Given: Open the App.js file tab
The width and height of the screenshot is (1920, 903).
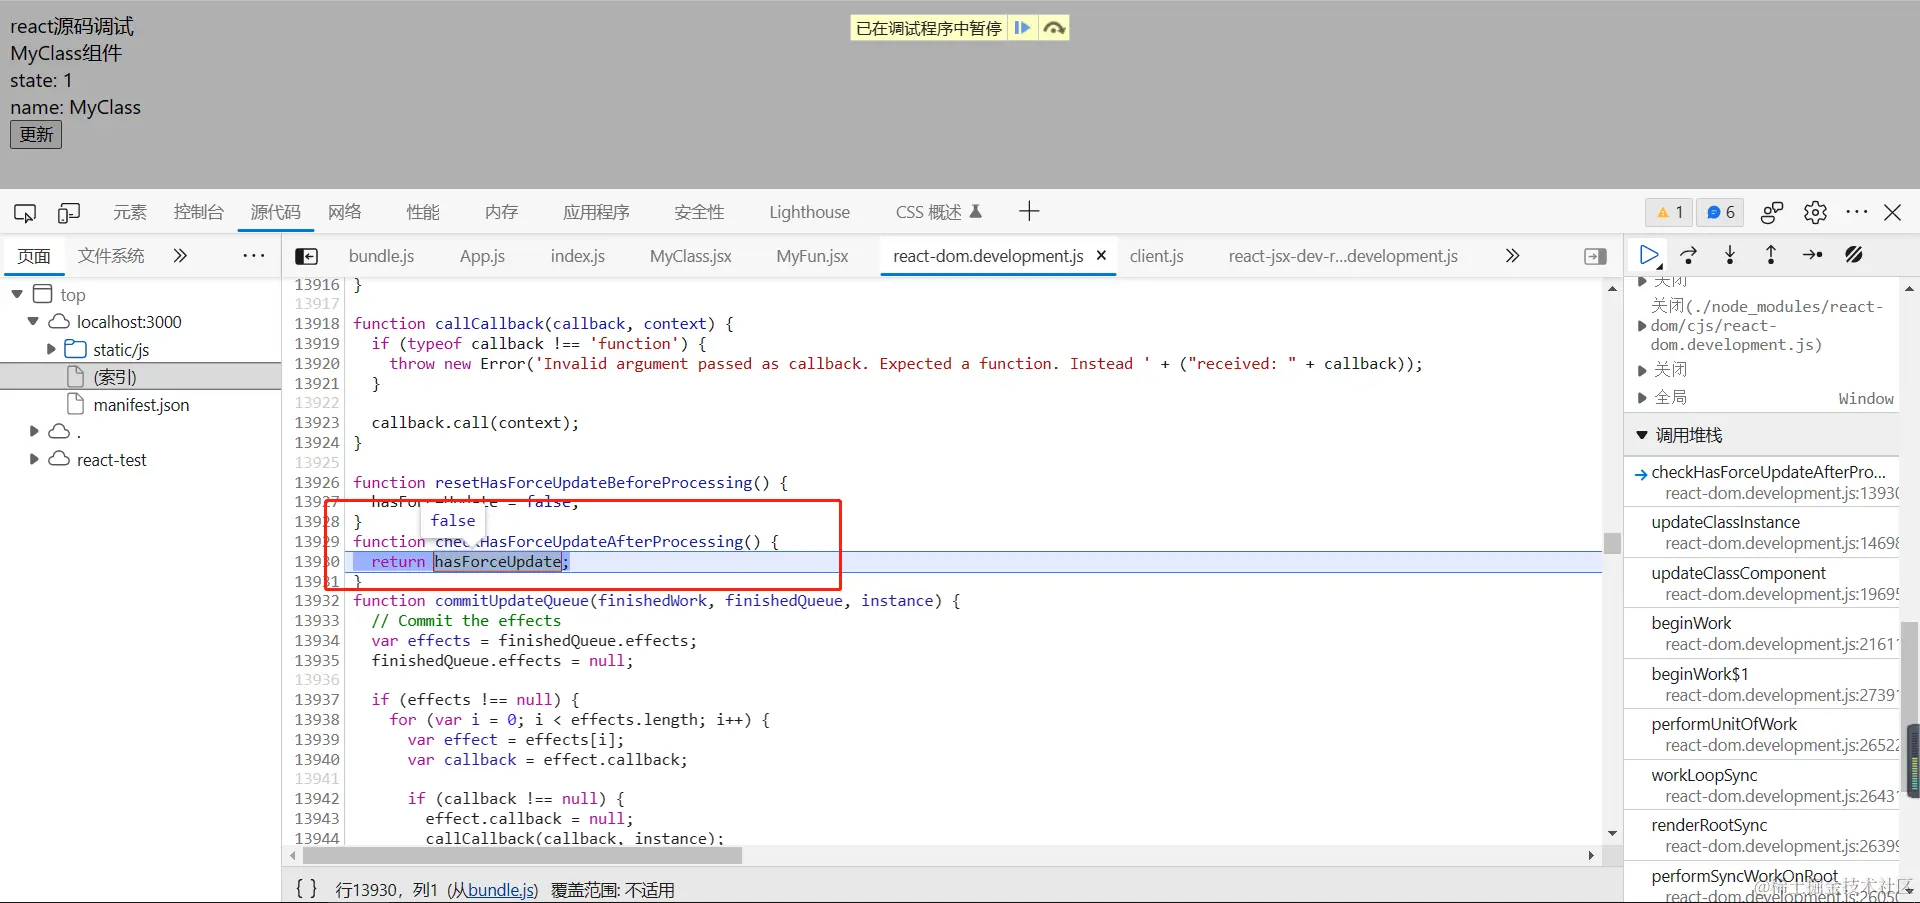Looking at the screenshot, I should click(482, 256).
